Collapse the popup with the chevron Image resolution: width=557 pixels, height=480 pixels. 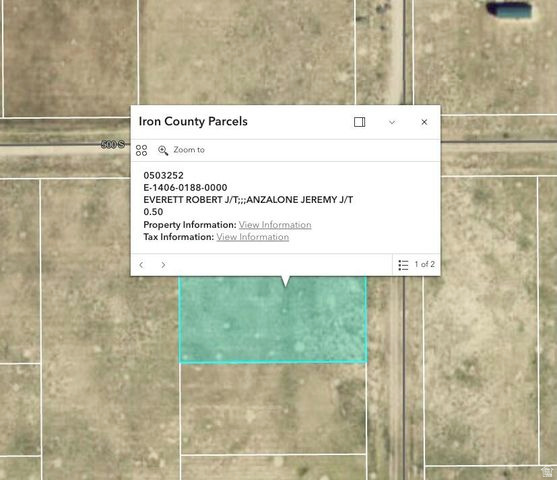392,122
